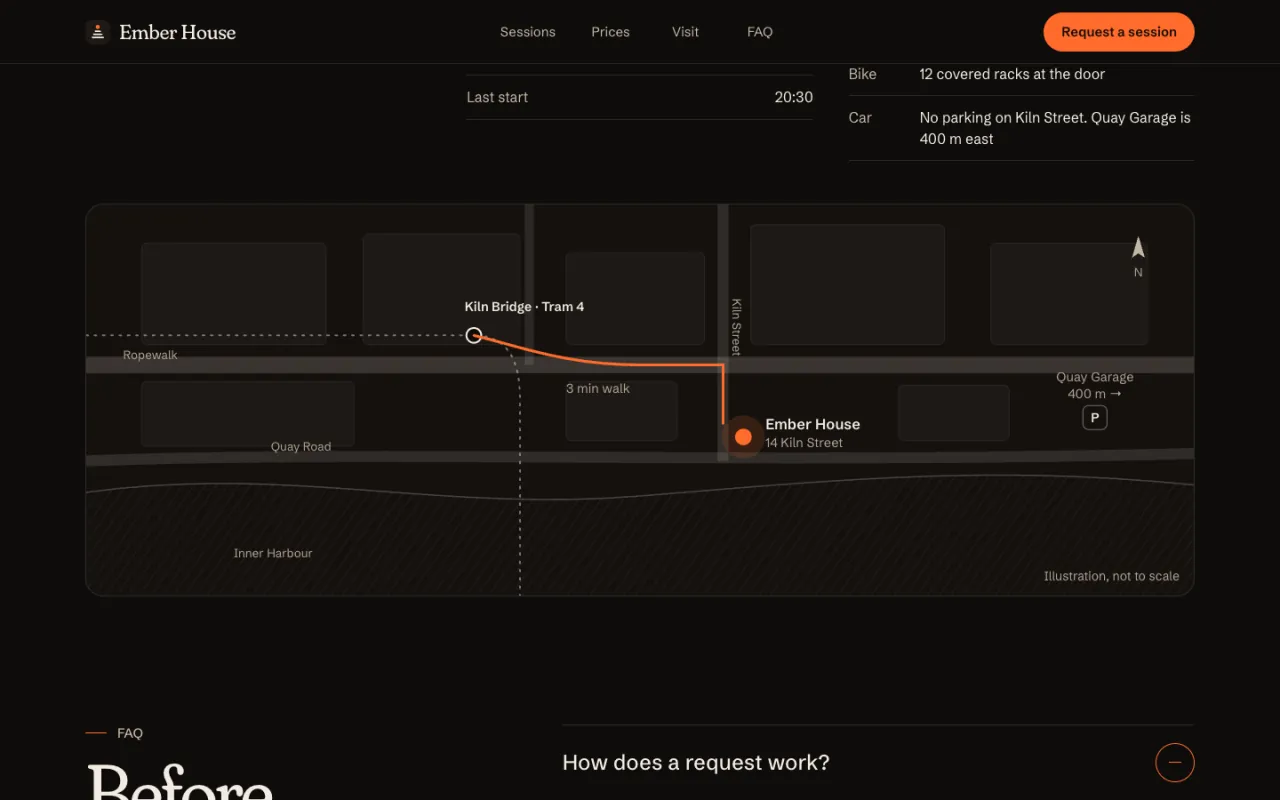Click the "Quay Road" street label
Image resolution: width=1280 pixels, height=800 pixels.
pyautogui.click(x=301, y=447)
